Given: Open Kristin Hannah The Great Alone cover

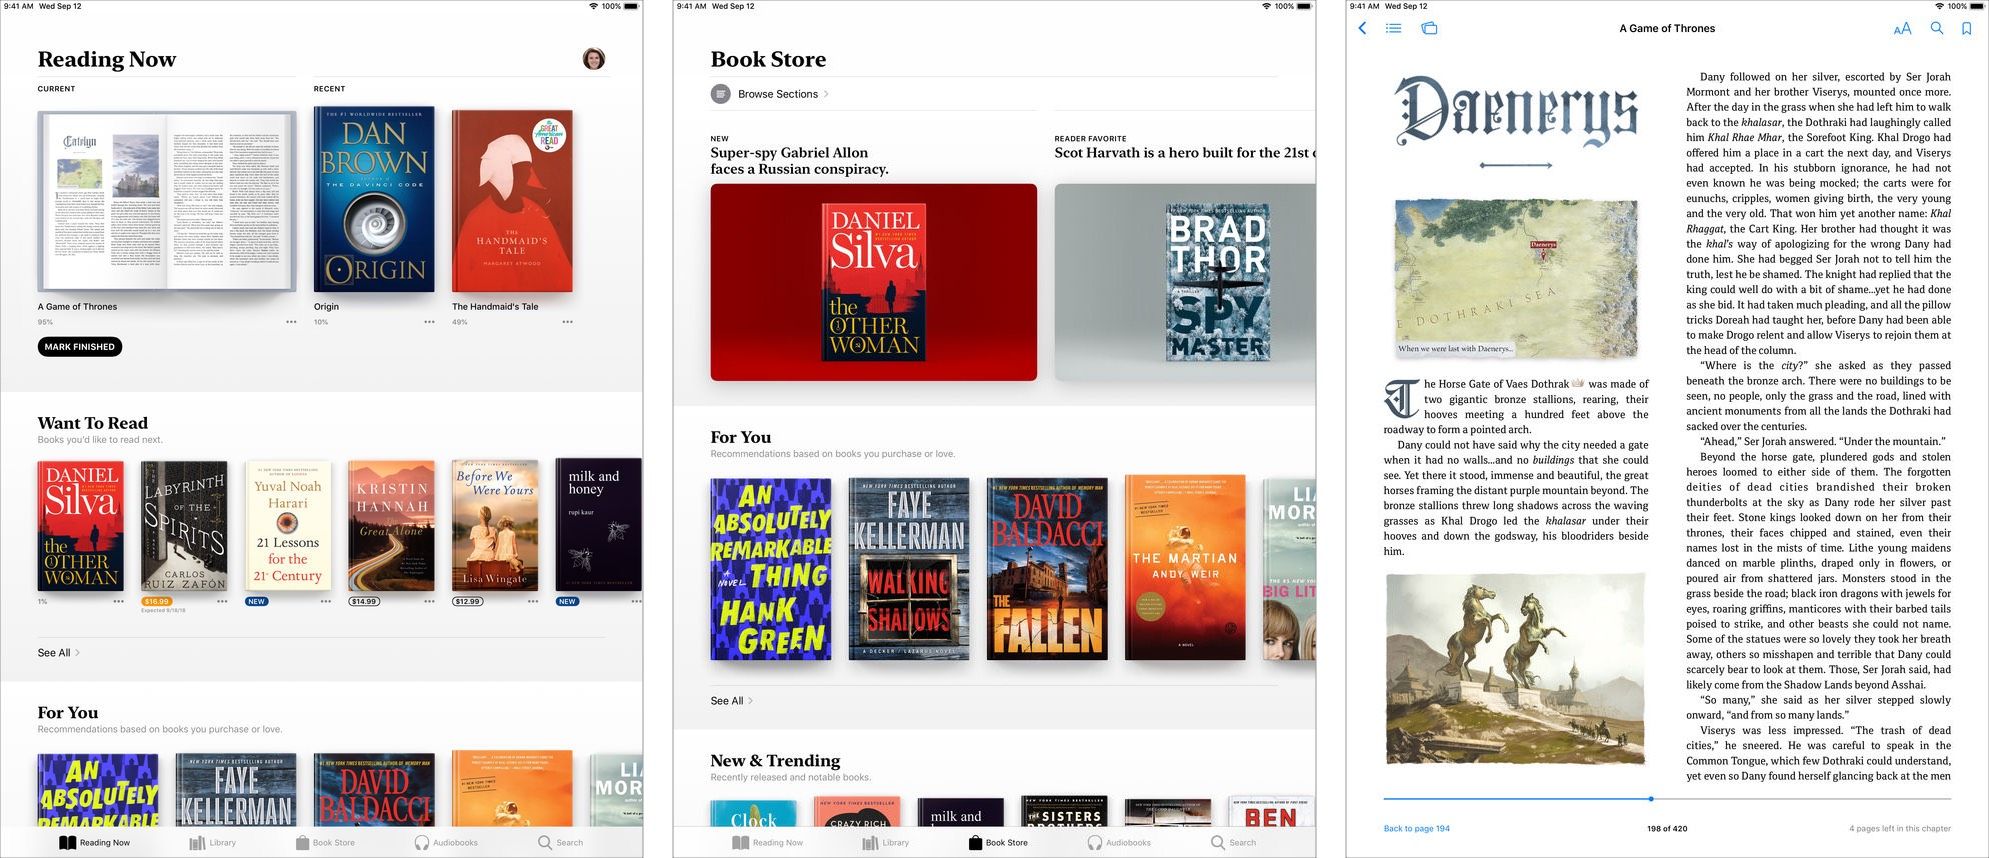Looking at the screenshot, I should pyautogui.click(x=391, y=526).
